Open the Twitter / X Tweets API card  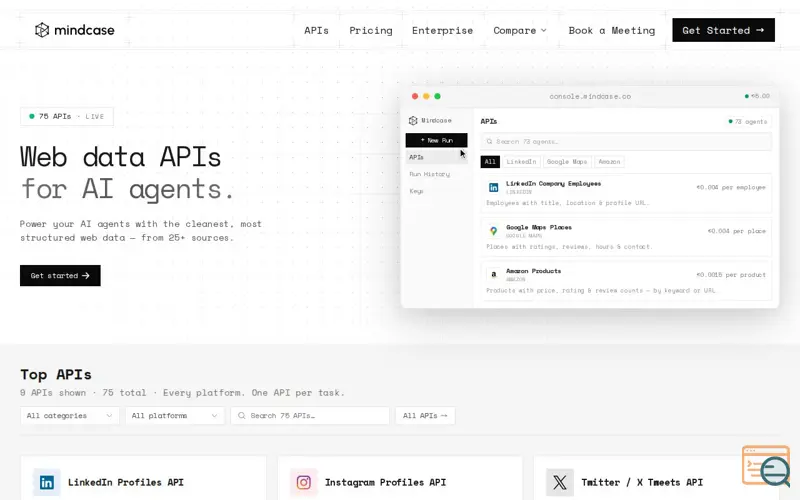click(x=657, y=478)
